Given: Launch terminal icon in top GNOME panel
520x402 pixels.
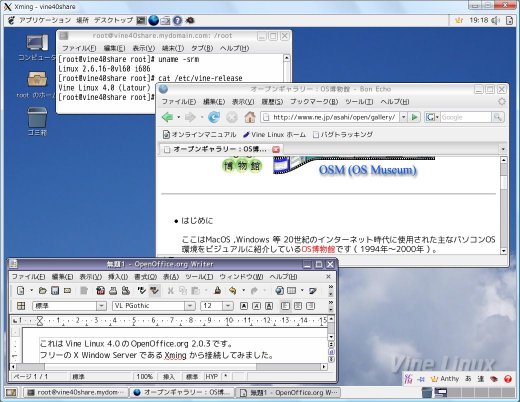Looking at the screenshot, I should click(141, 21).
